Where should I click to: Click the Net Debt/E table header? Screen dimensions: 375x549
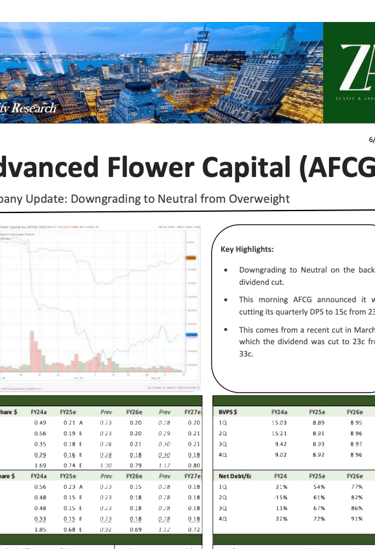(x=235, y=476)
